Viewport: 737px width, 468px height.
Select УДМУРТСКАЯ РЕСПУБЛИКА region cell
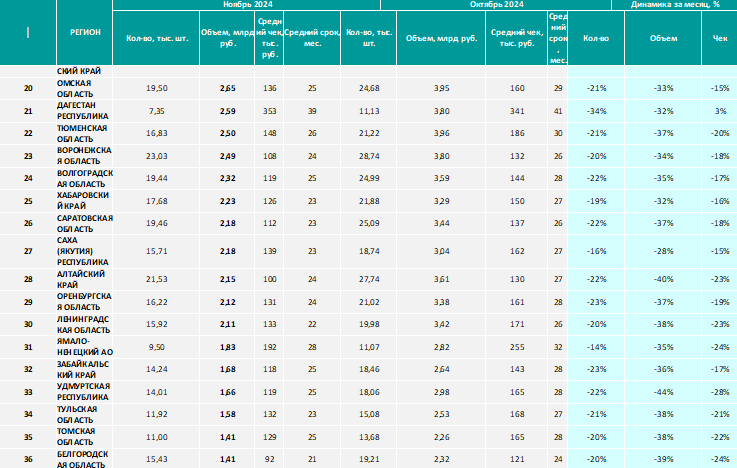[85, 392]
